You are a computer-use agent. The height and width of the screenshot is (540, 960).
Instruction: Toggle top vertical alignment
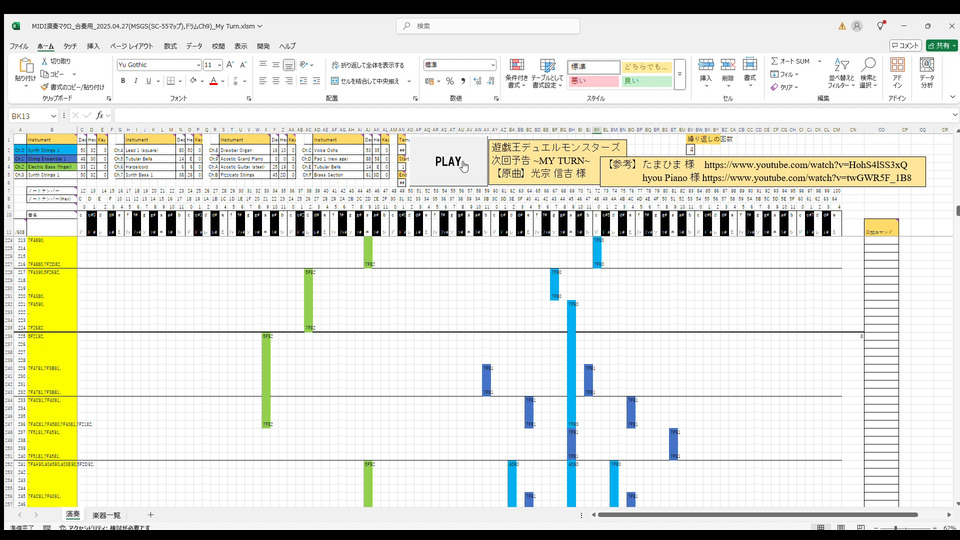coord(263,64)
